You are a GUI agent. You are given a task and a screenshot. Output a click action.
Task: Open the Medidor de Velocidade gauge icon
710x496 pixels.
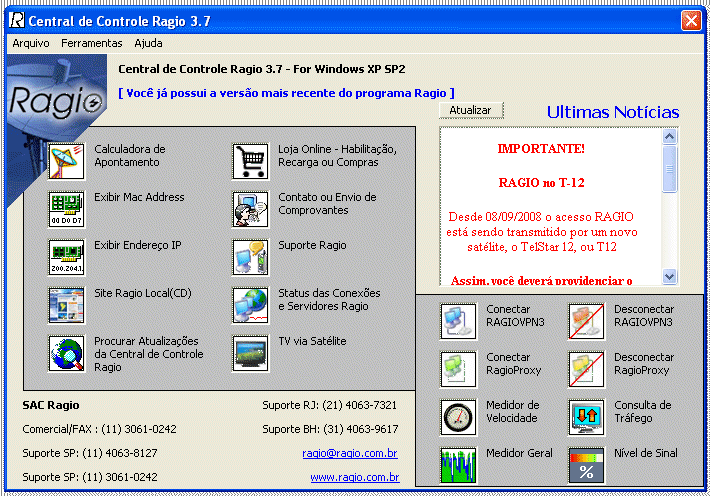(458, 417)
